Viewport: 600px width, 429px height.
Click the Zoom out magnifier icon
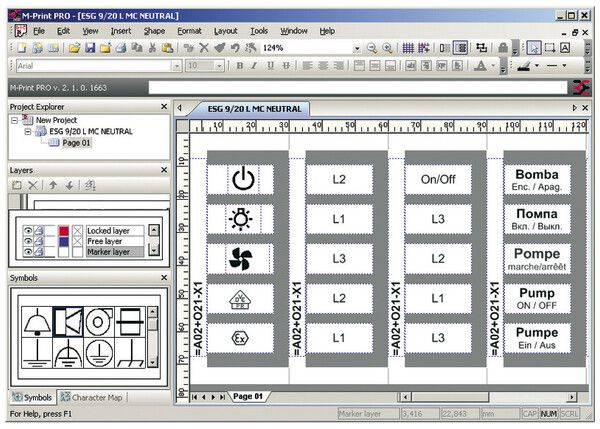372,48
